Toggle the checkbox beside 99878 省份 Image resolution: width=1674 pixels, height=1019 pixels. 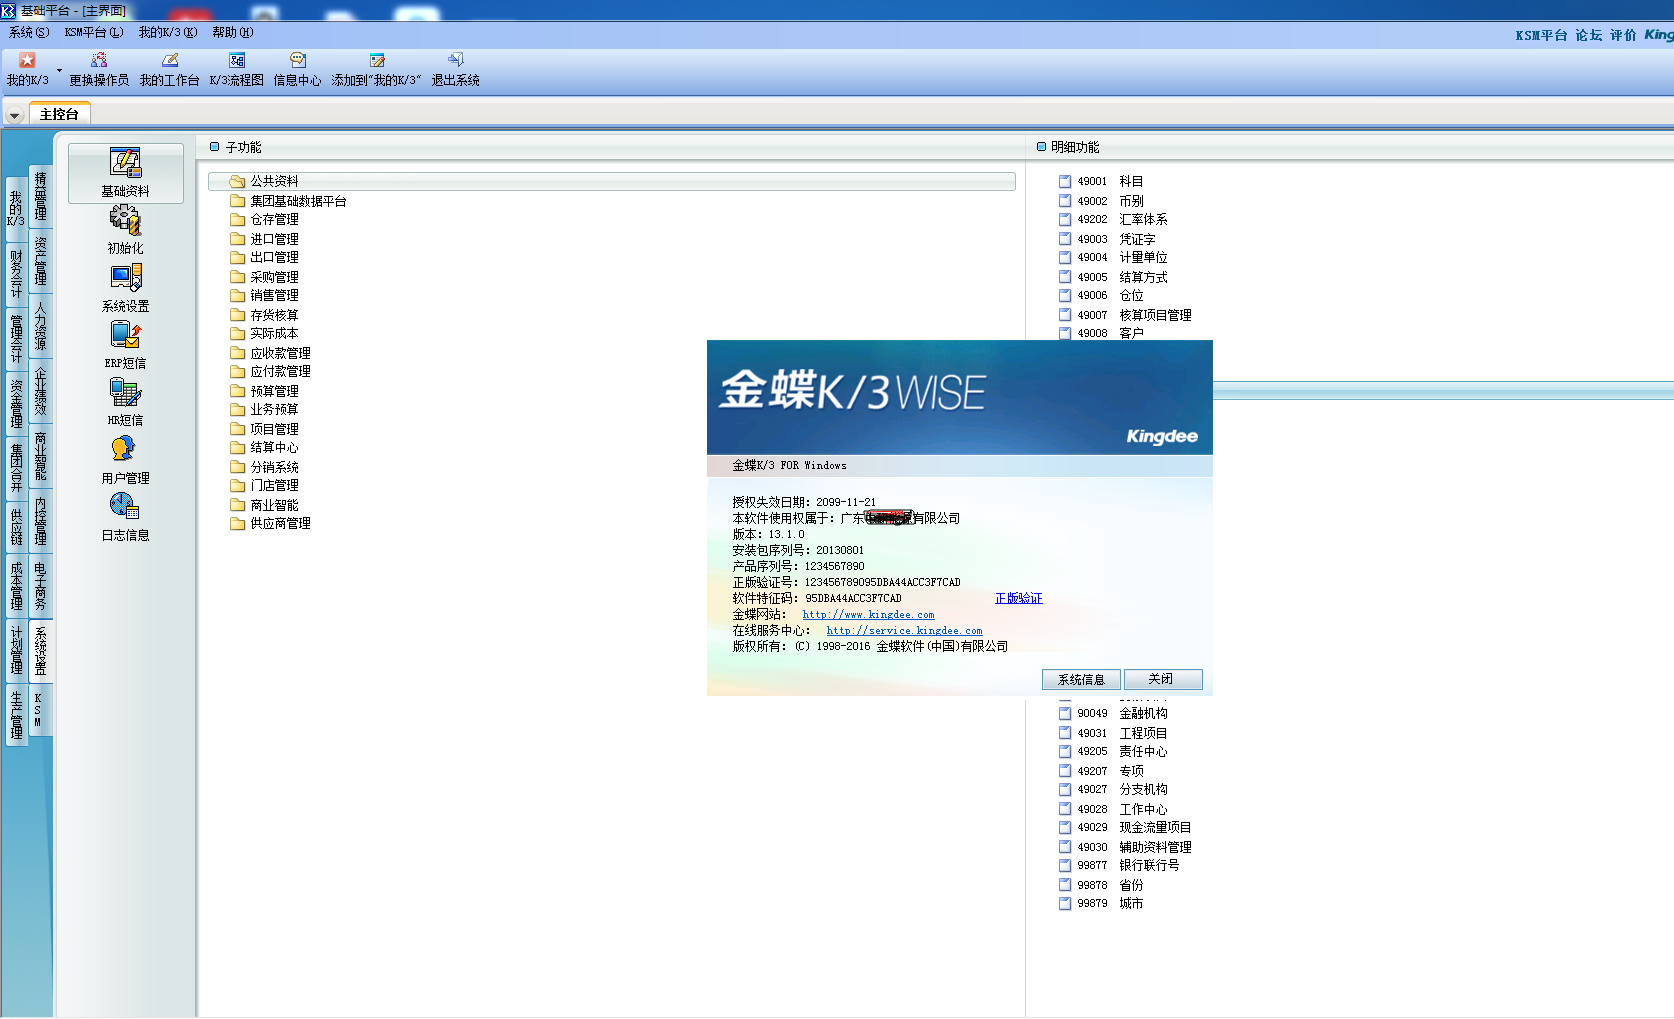(1064, 884)
